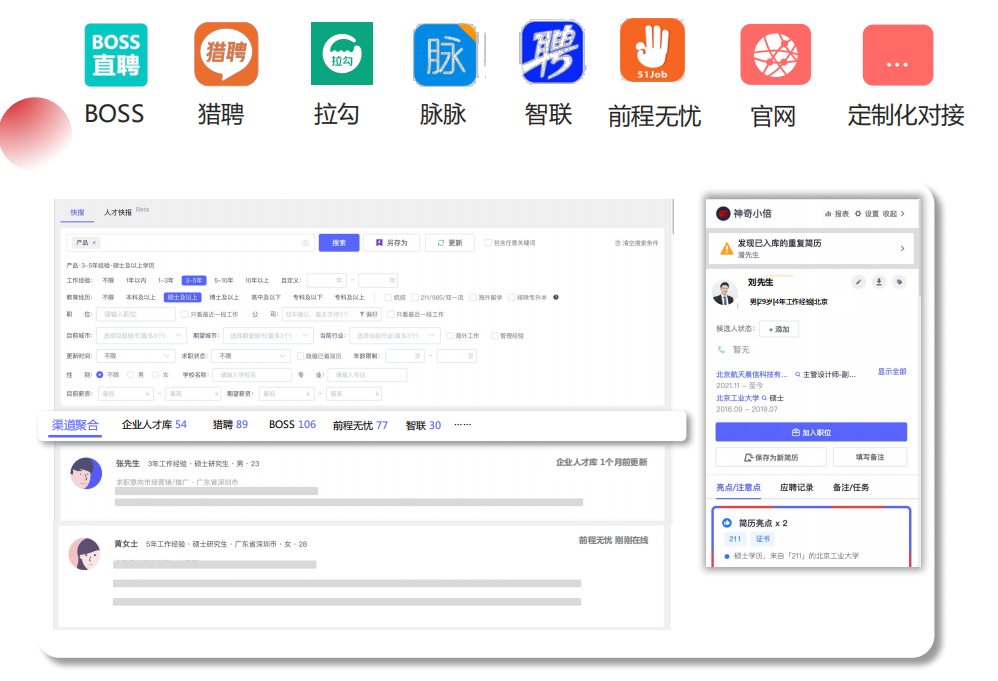The height and width of the screenshot is (681, 998).
Task: Click the blue 搜索 button
Action: point(339,242)
